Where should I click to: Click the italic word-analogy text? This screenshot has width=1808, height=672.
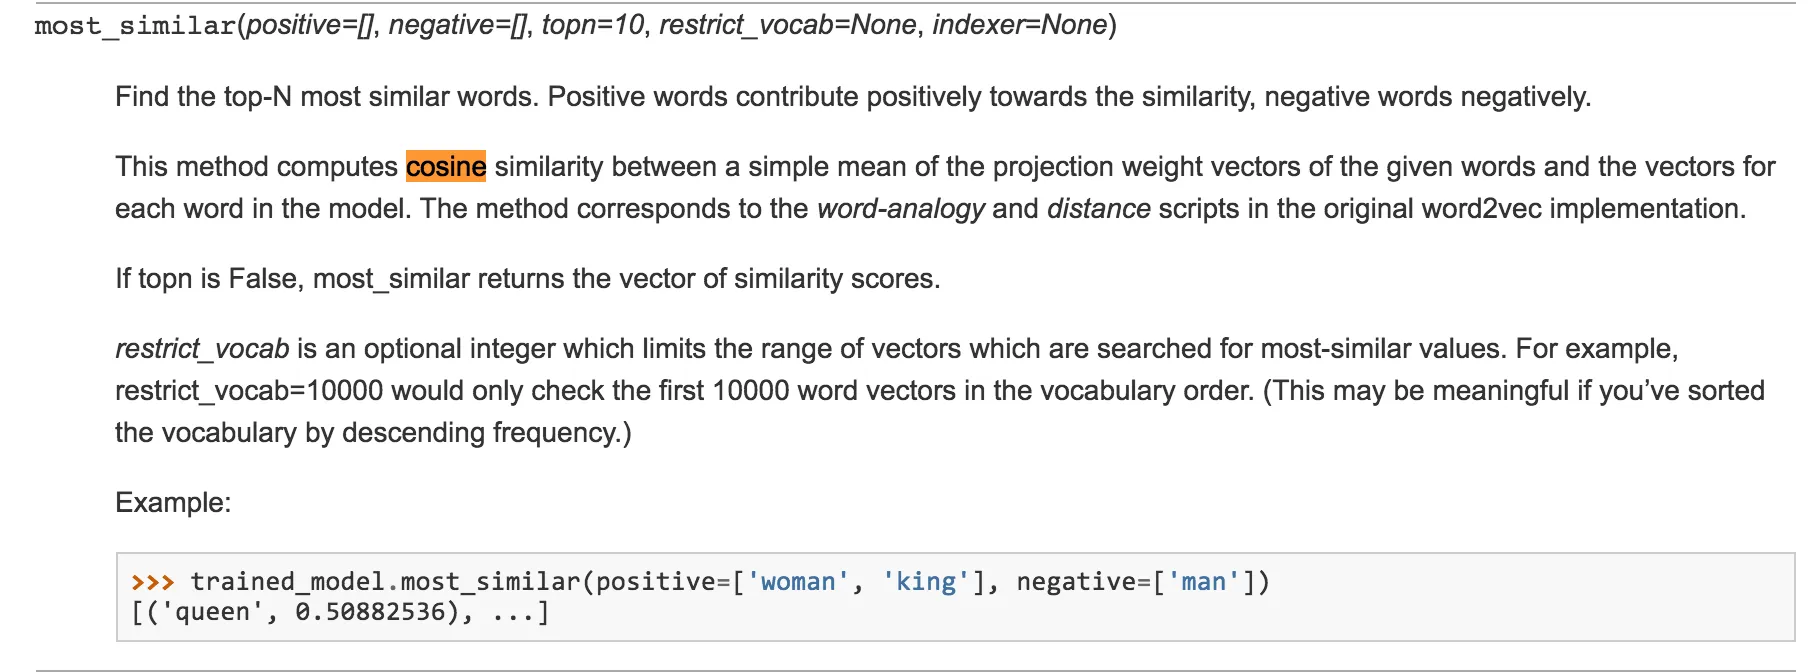(901, 209)
